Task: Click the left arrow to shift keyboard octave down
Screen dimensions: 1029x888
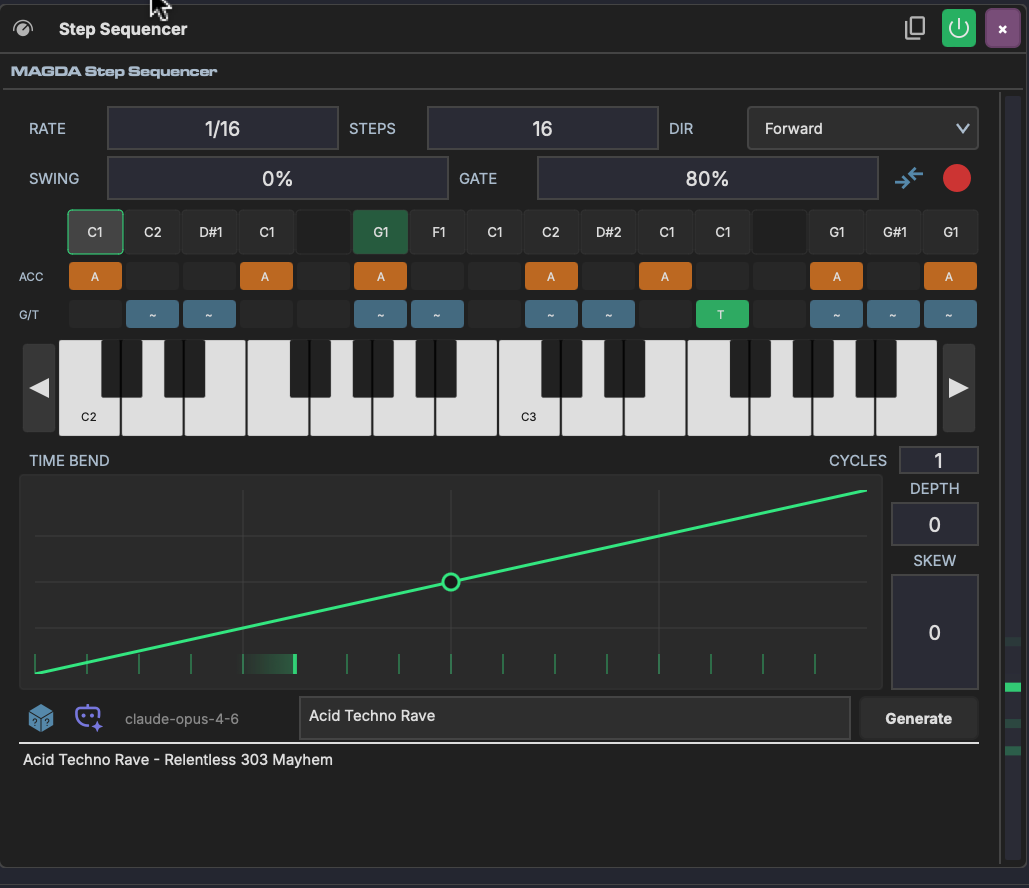Action: [39, 388]
